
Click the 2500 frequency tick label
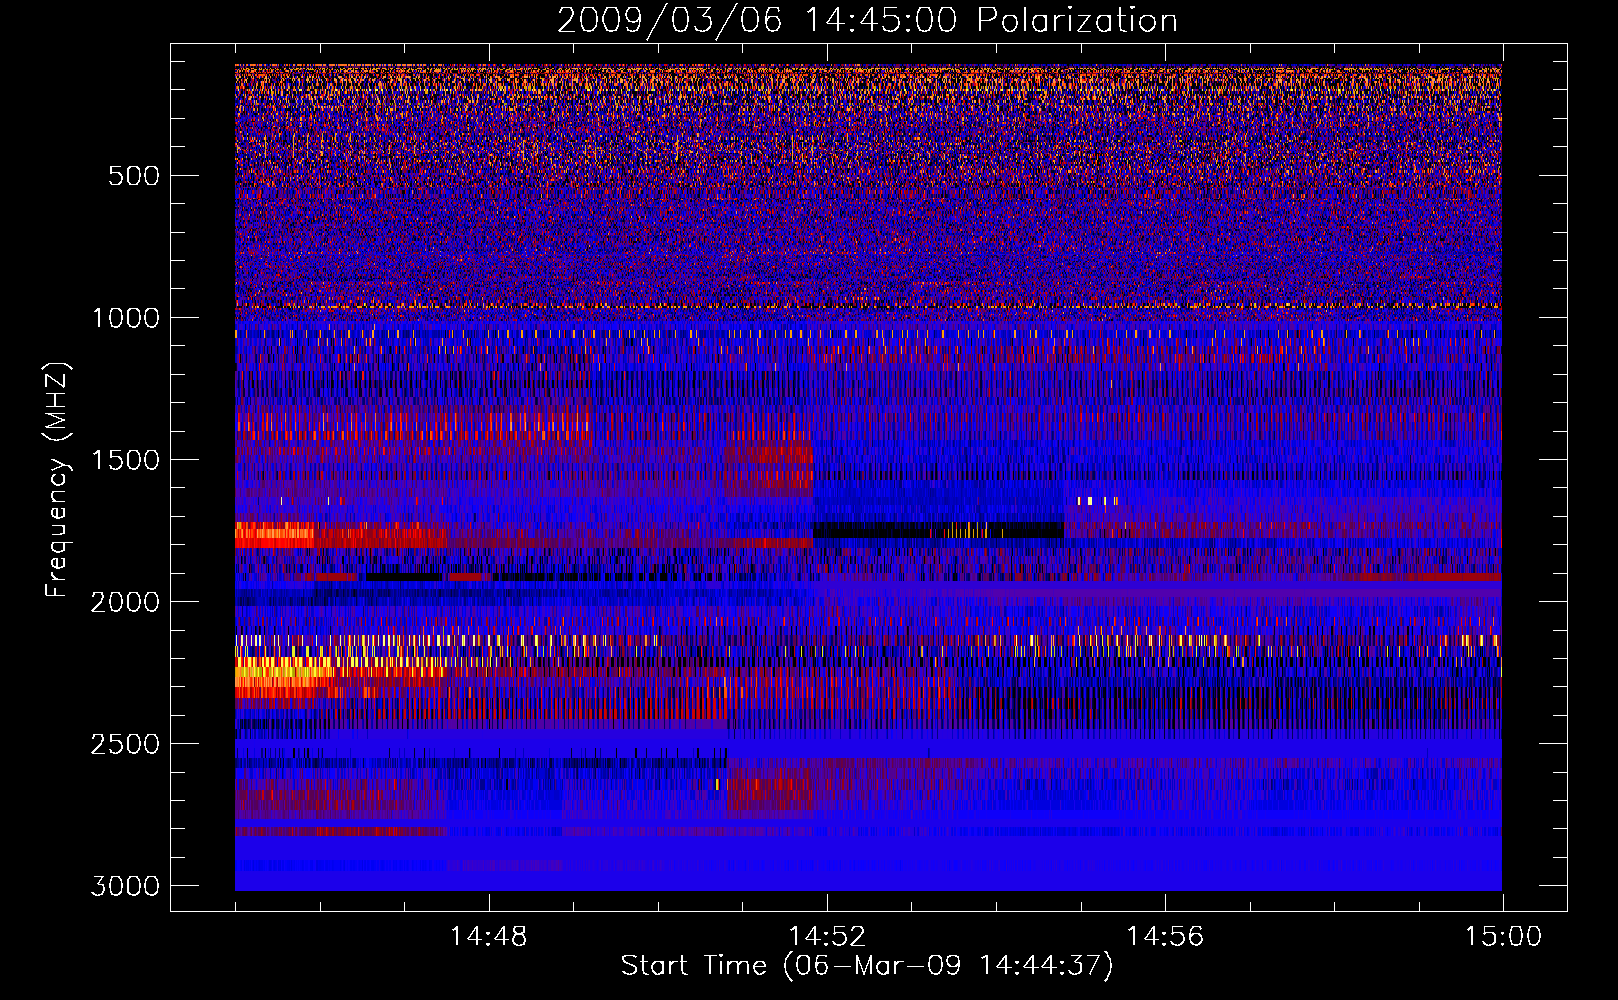pyautogui.click(x=125, y=744)
